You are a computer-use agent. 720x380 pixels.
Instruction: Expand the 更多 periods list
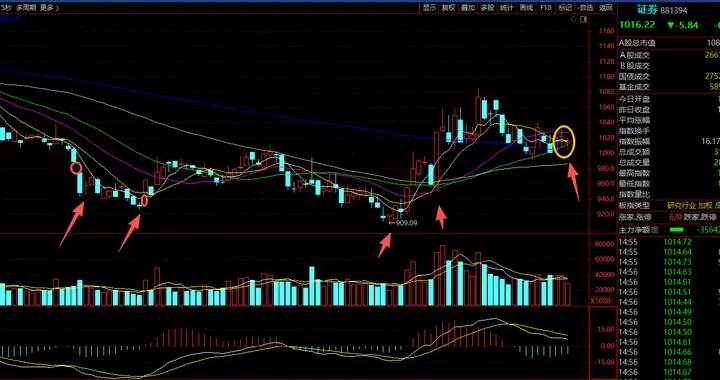47,8
